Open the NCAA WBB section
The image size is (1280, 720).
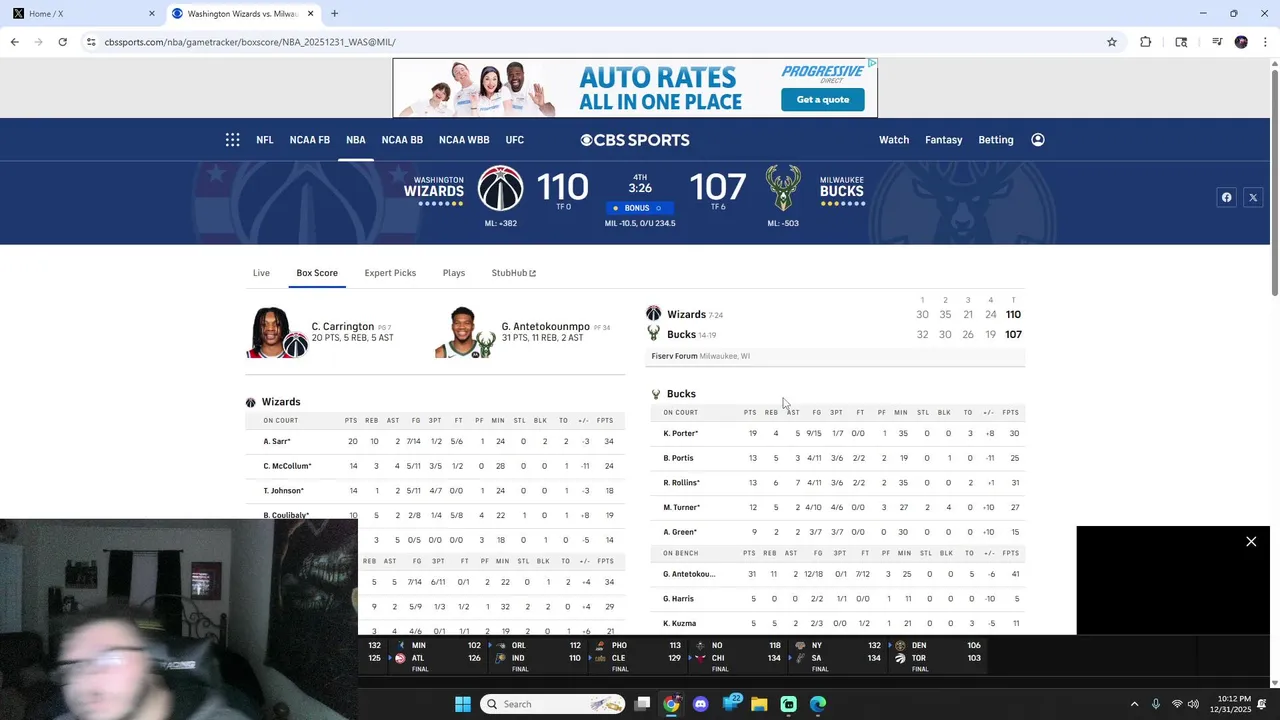pos(464,140)
